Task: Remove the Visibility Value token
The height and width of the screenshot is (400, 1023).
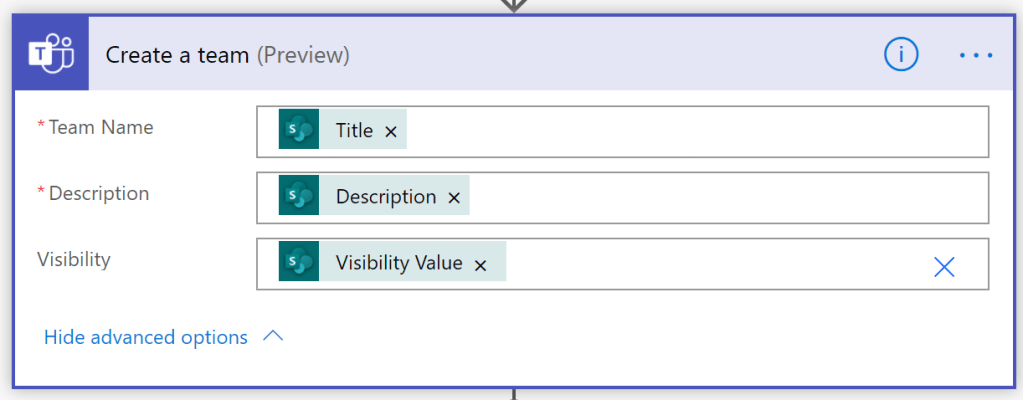Action: 480,265
